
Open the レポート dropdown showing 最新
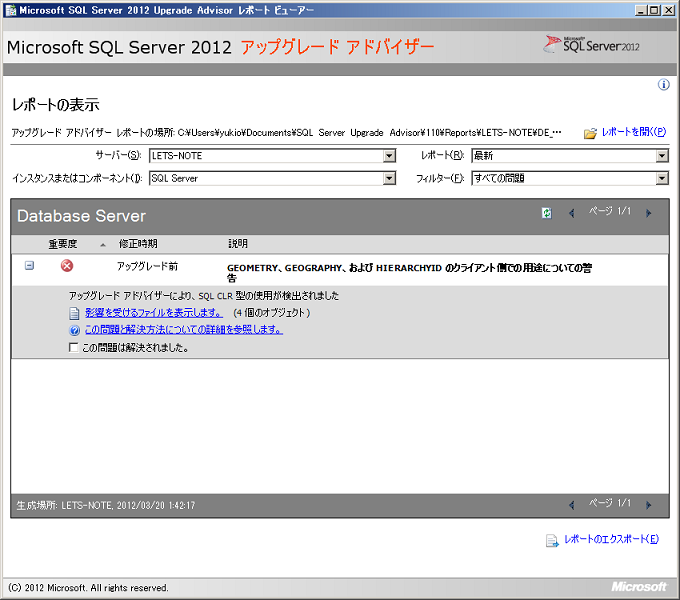(661, 156)
